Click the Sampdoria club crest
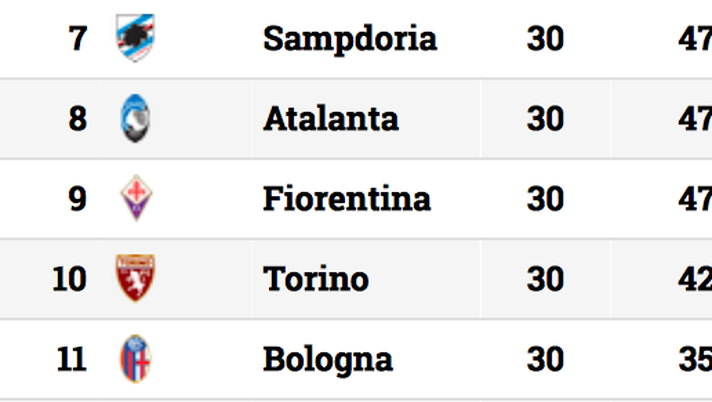This screenshot has width=712, height=402. [x=135, y=38]
